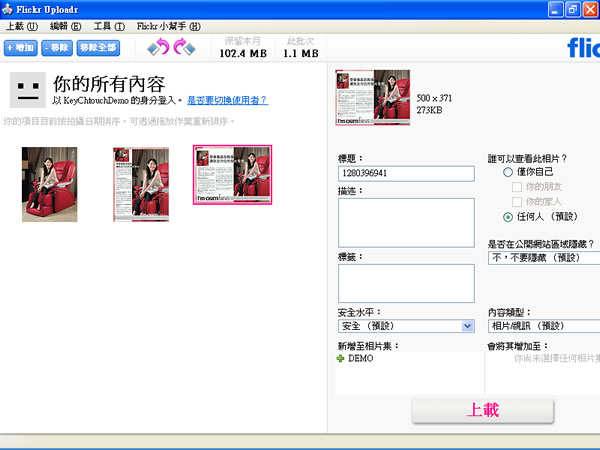The width and height of the screenshot is (600, 450).
Task: Click the 是否要切換使用者 switch user link
Action: tap(227, 101)
